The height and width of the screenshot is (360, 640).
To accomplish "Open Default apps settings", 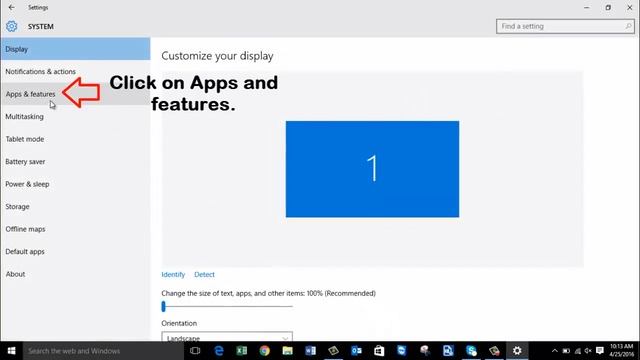I will tap(76, 251).
